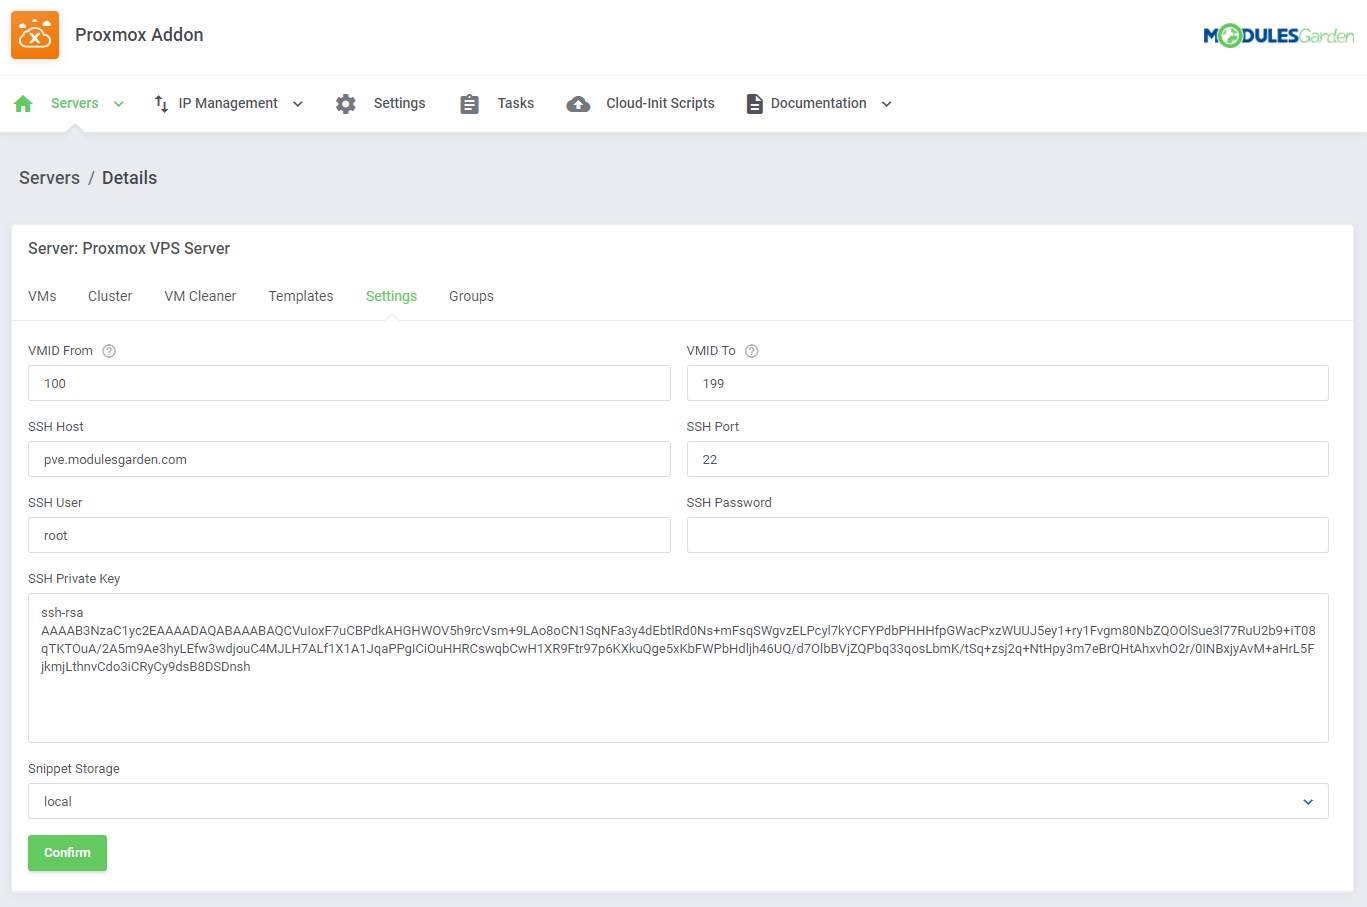Open the Groups tab
1367x907 pixels.
click(x=471, y=296)
